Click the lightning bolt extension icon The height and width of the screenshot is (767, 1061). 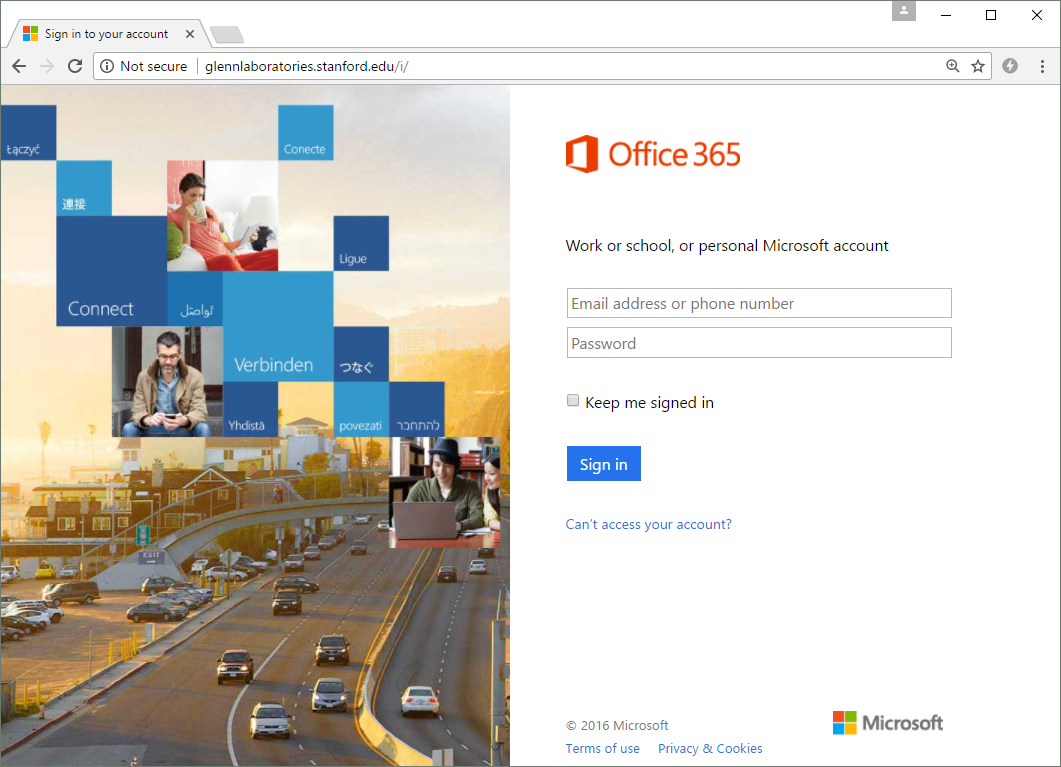tap(1010, 66)
